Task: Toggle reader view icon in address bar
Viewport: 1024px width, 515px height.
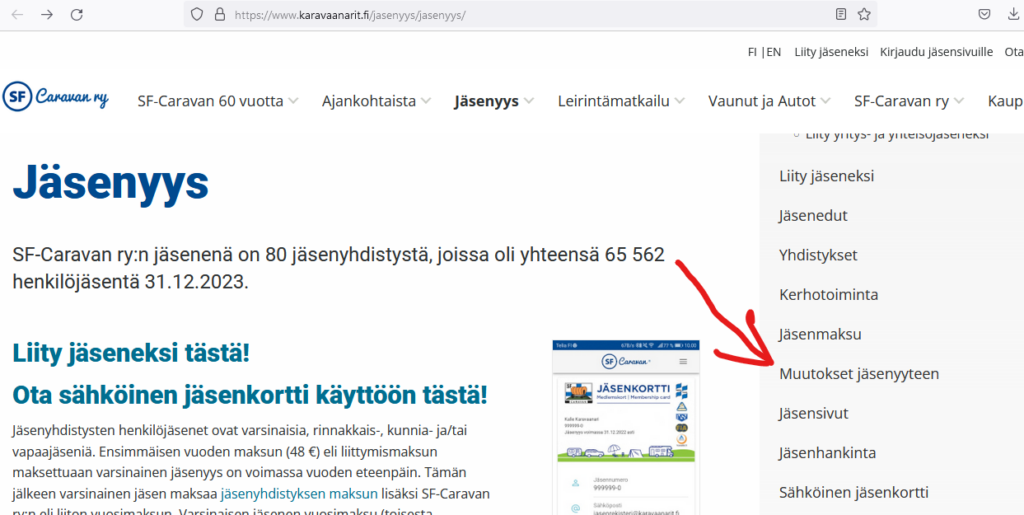Action: pyautogui.click(x=841, y=15)
